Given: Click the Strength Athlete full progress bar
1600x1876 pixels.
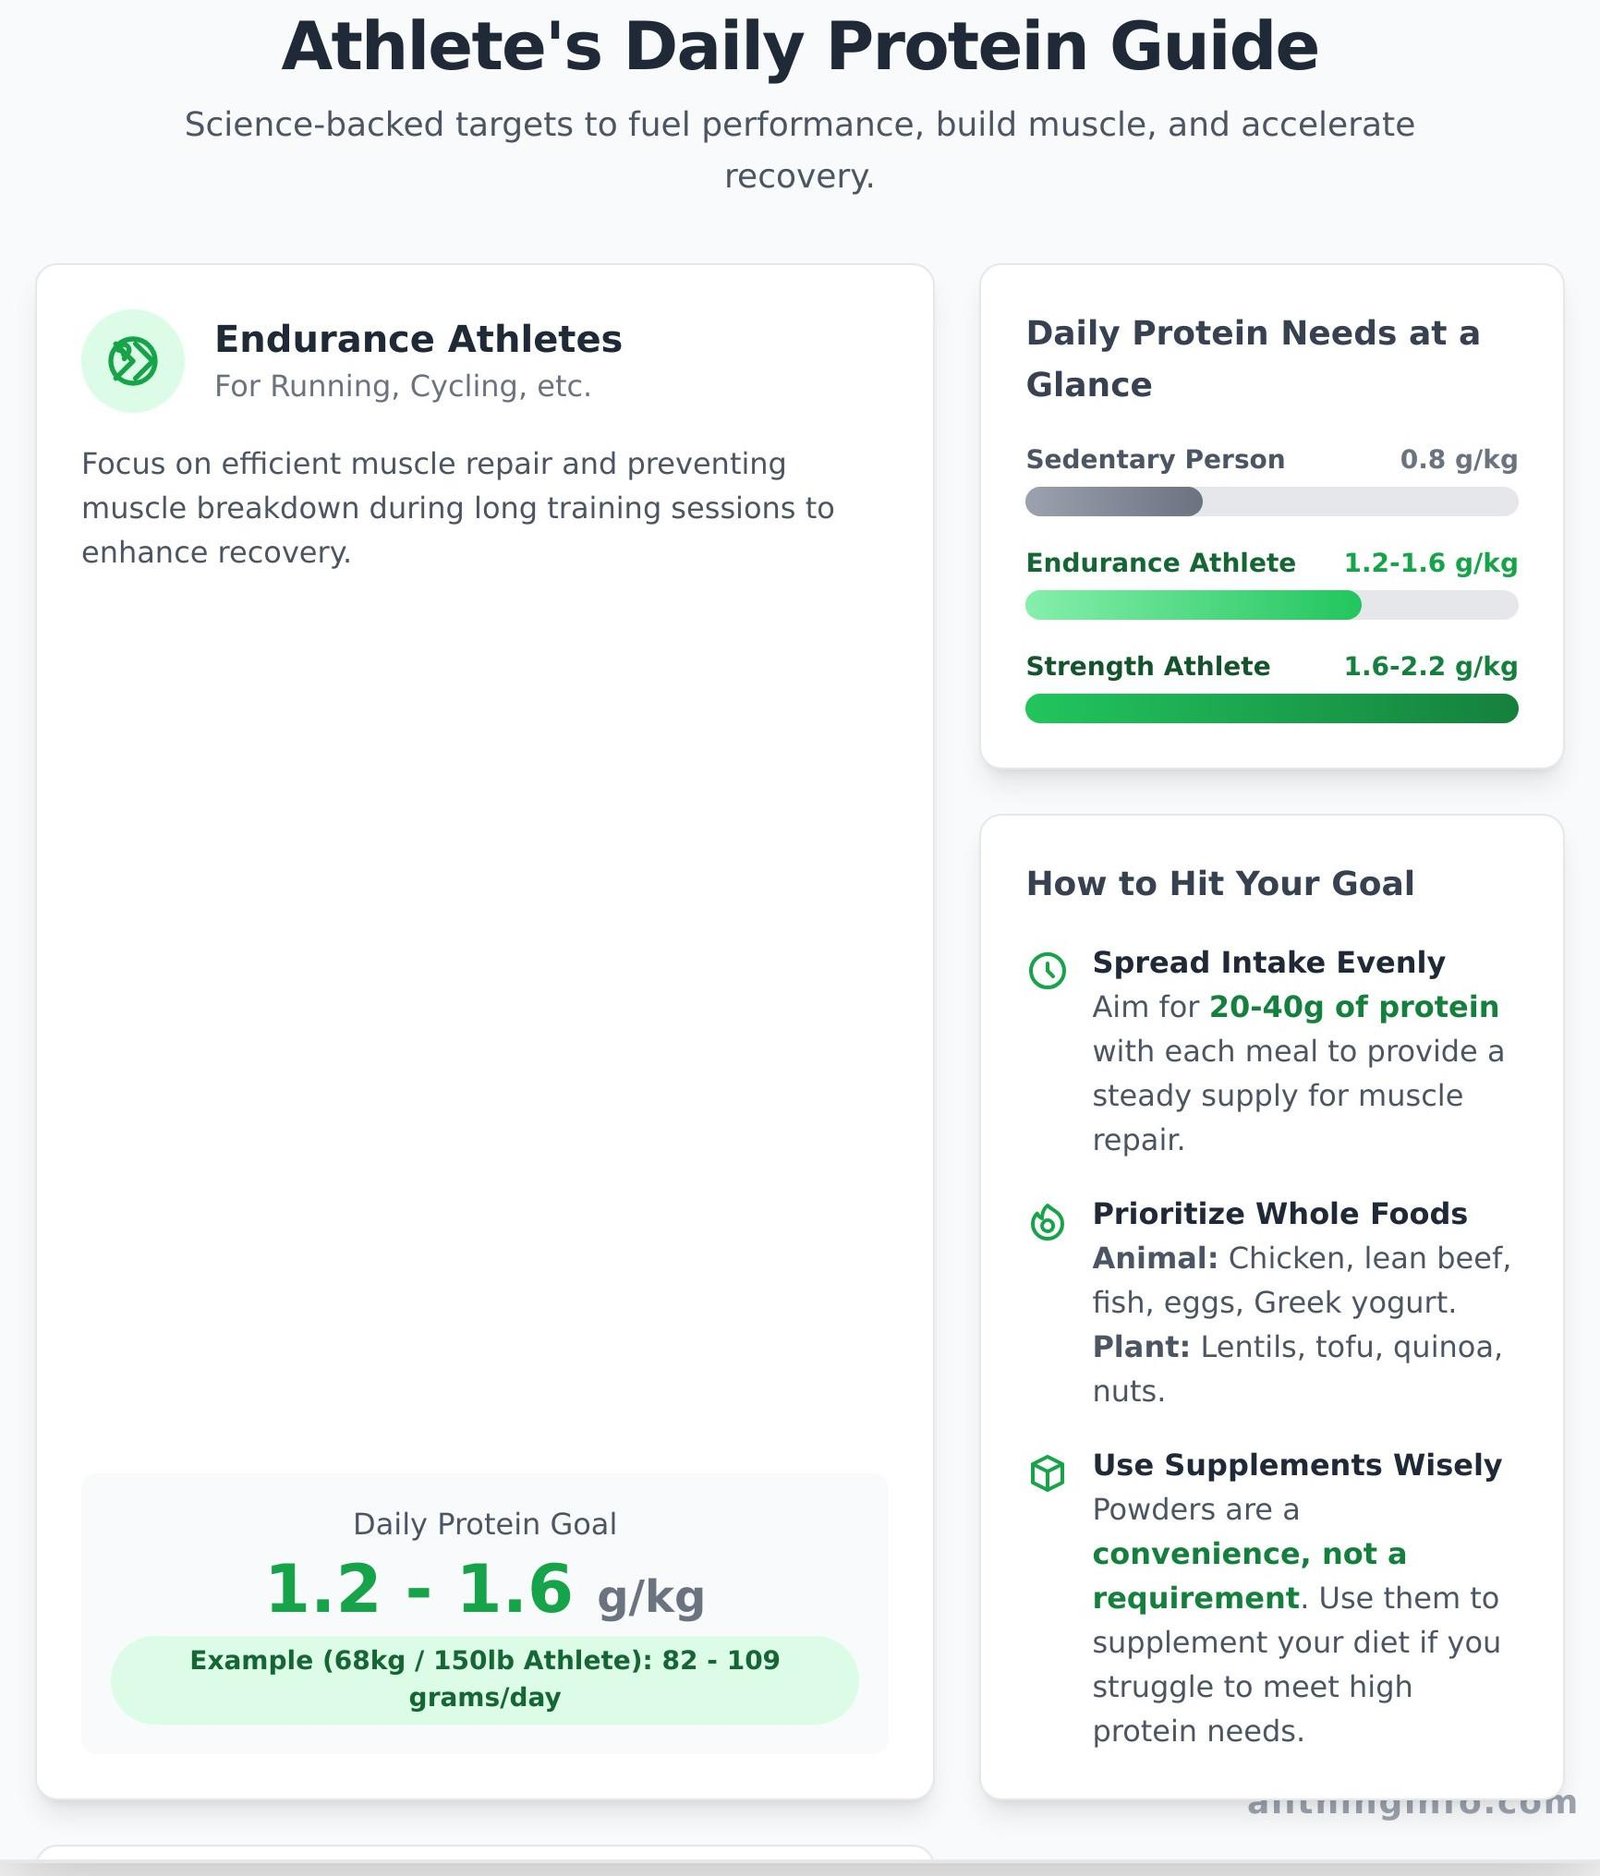Looking at the screenshot, I should click(1271, 709).
